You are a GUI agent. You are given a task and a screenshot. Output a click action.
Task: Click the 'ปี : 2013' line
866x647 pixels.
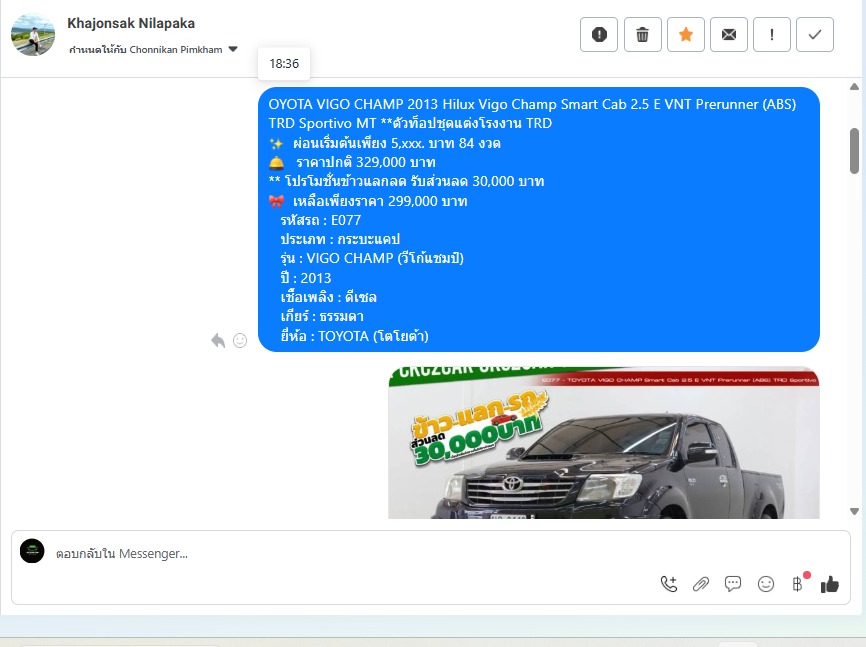point(306,278)
